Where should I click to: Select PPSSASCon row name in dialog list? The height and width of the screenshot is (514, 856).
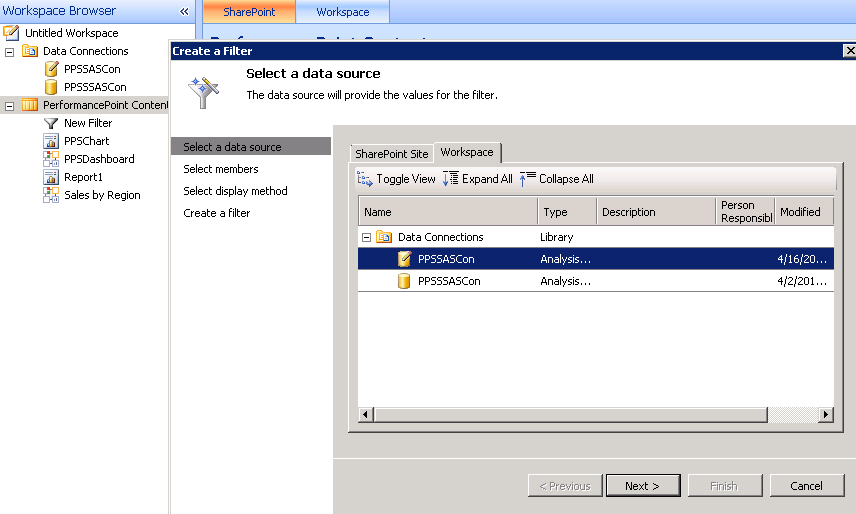click(446, 259)
